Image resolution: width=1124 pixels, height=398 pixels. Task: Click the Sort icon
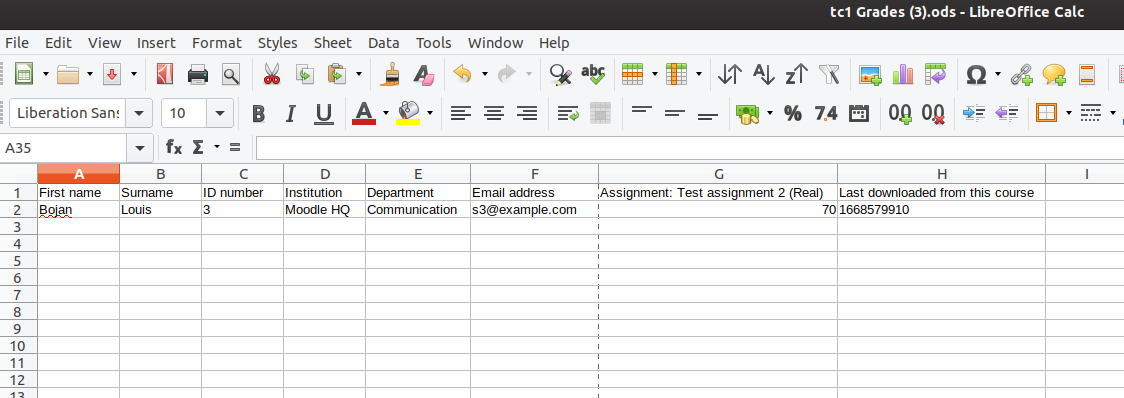[730, 74]
